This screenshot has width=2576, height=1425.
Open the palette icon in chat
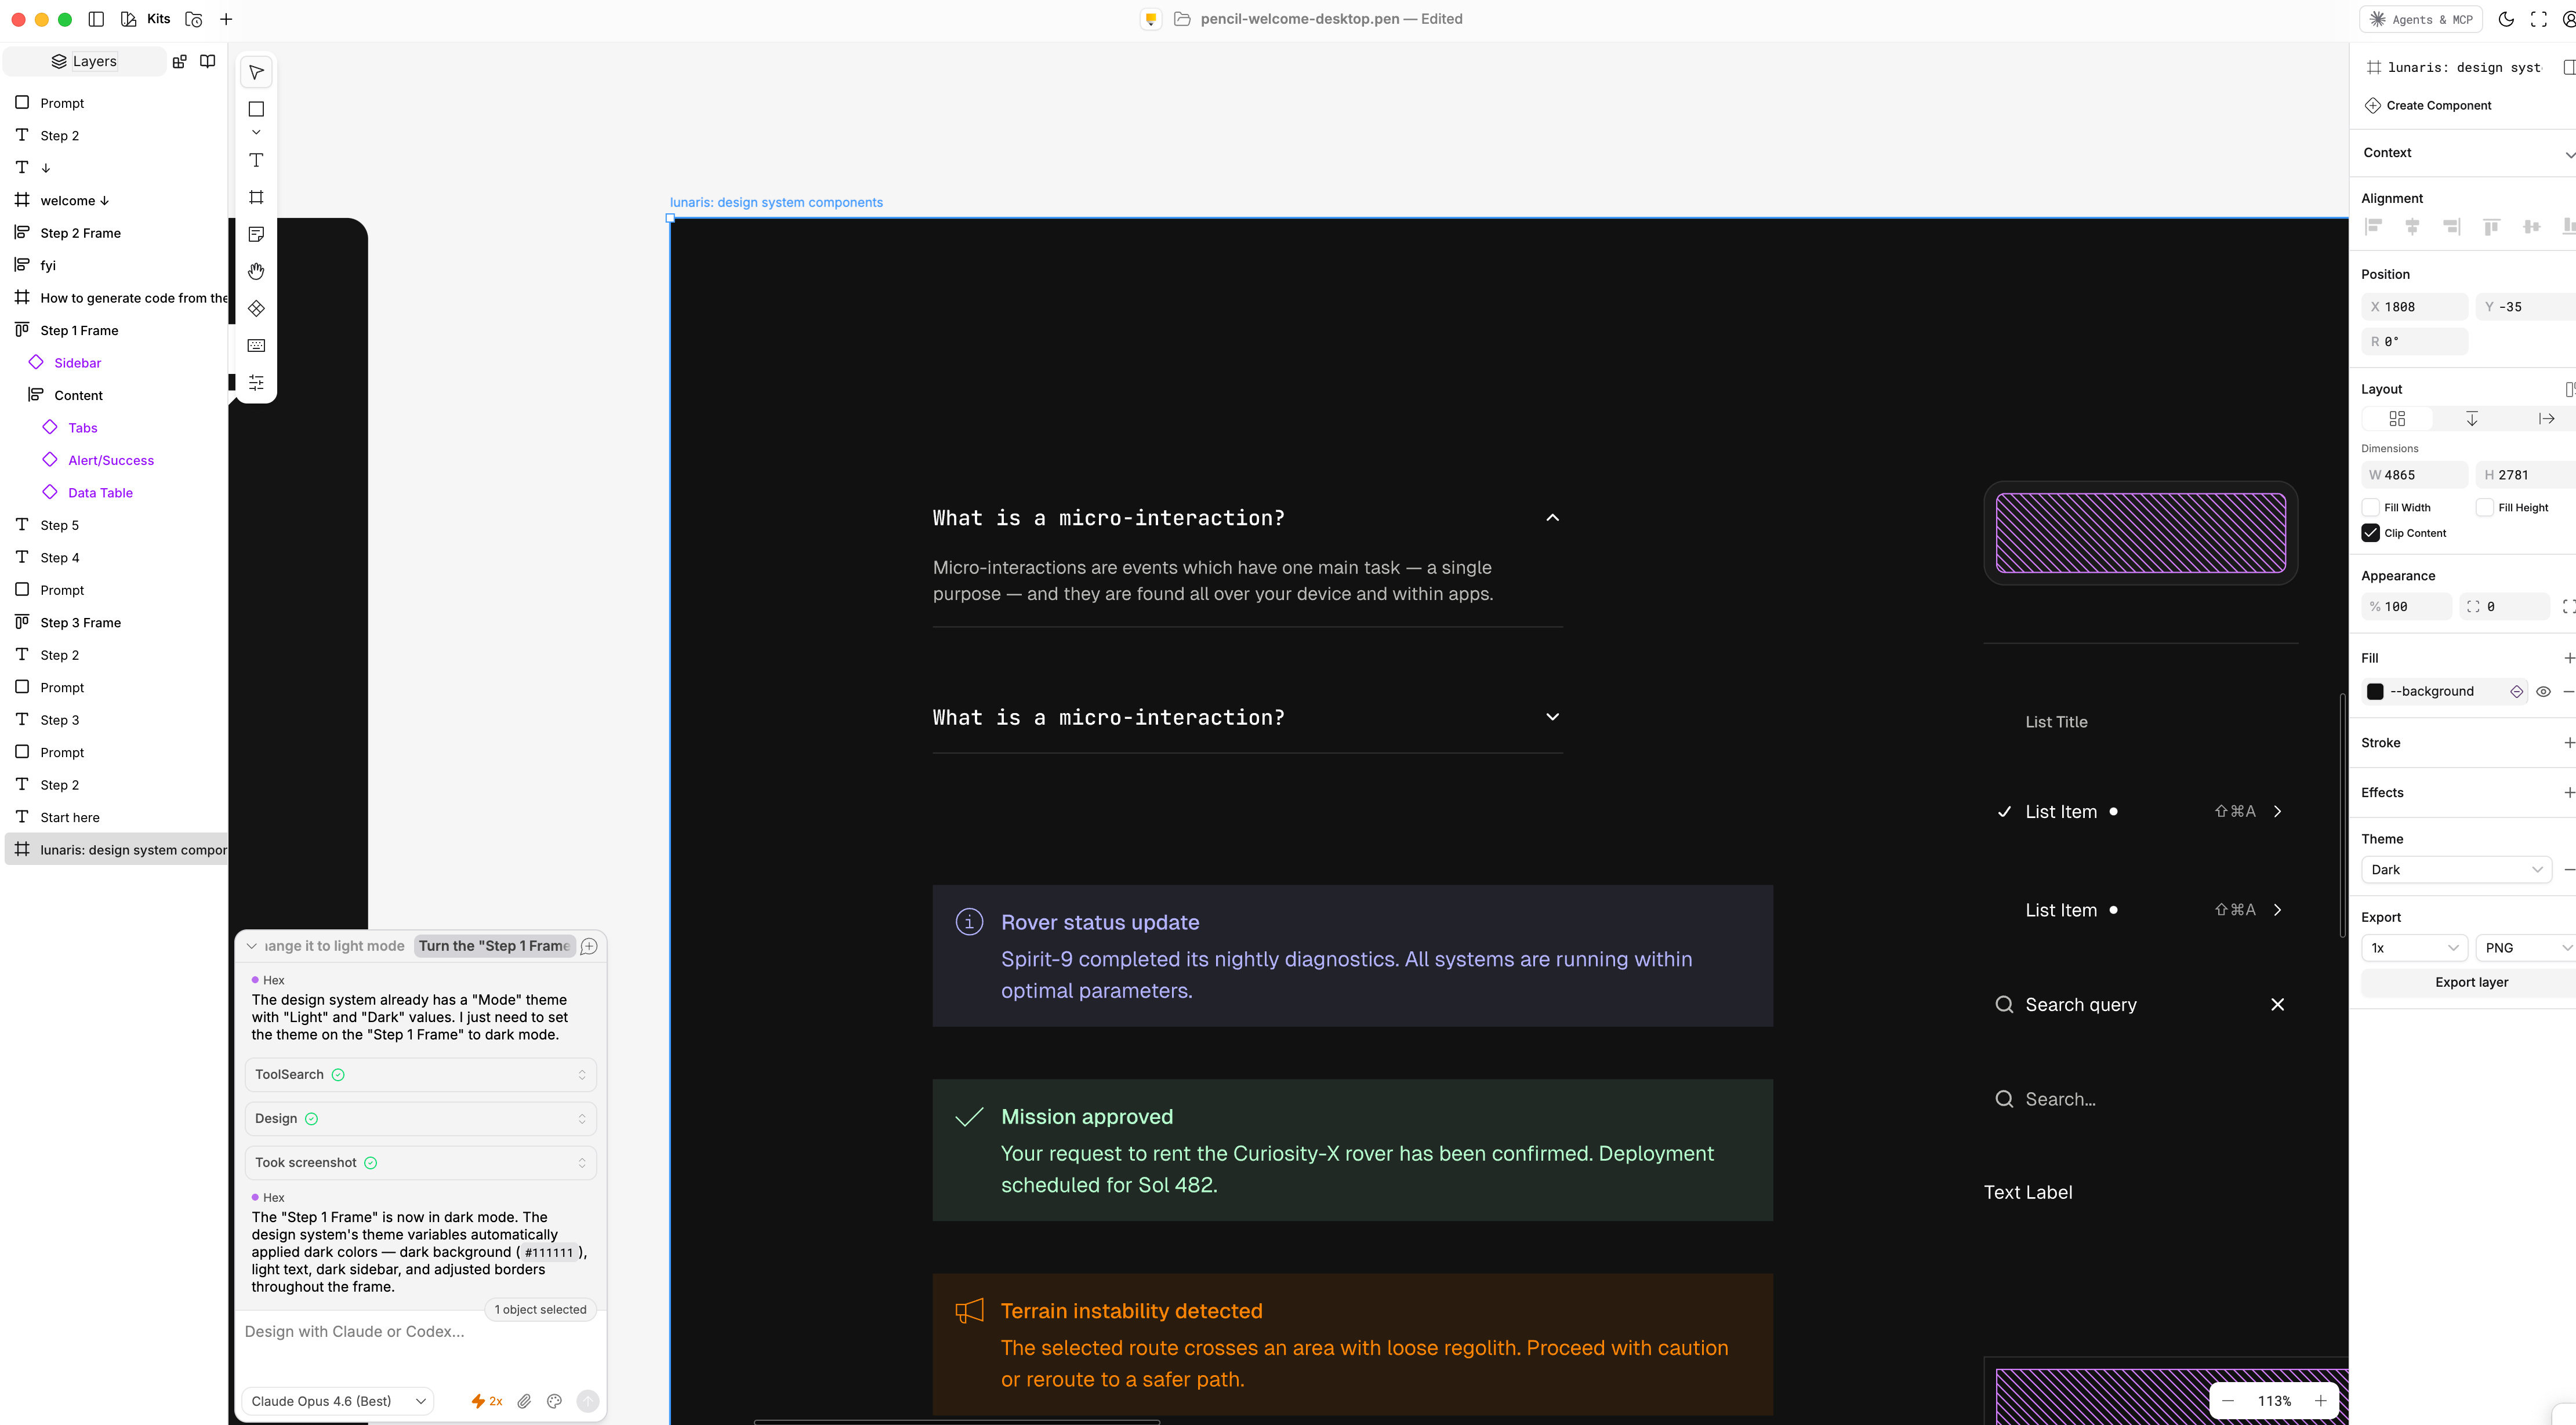point(555,1401)
